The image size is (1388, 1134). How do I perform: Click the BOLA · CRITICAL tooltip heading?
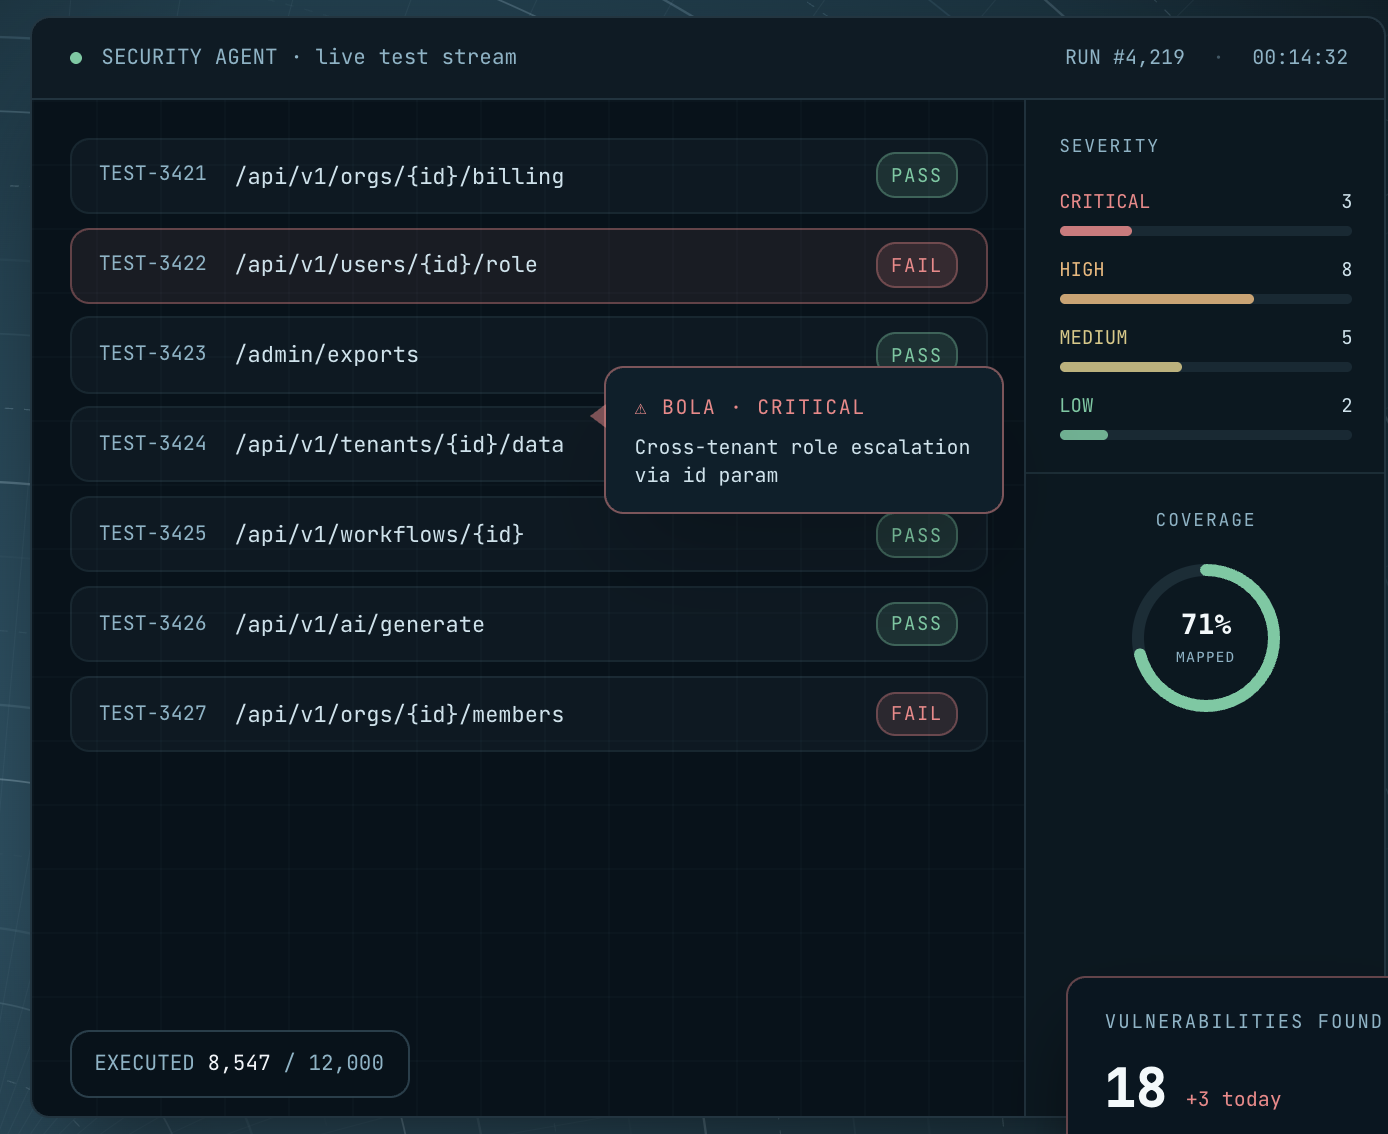click(763, 408)
